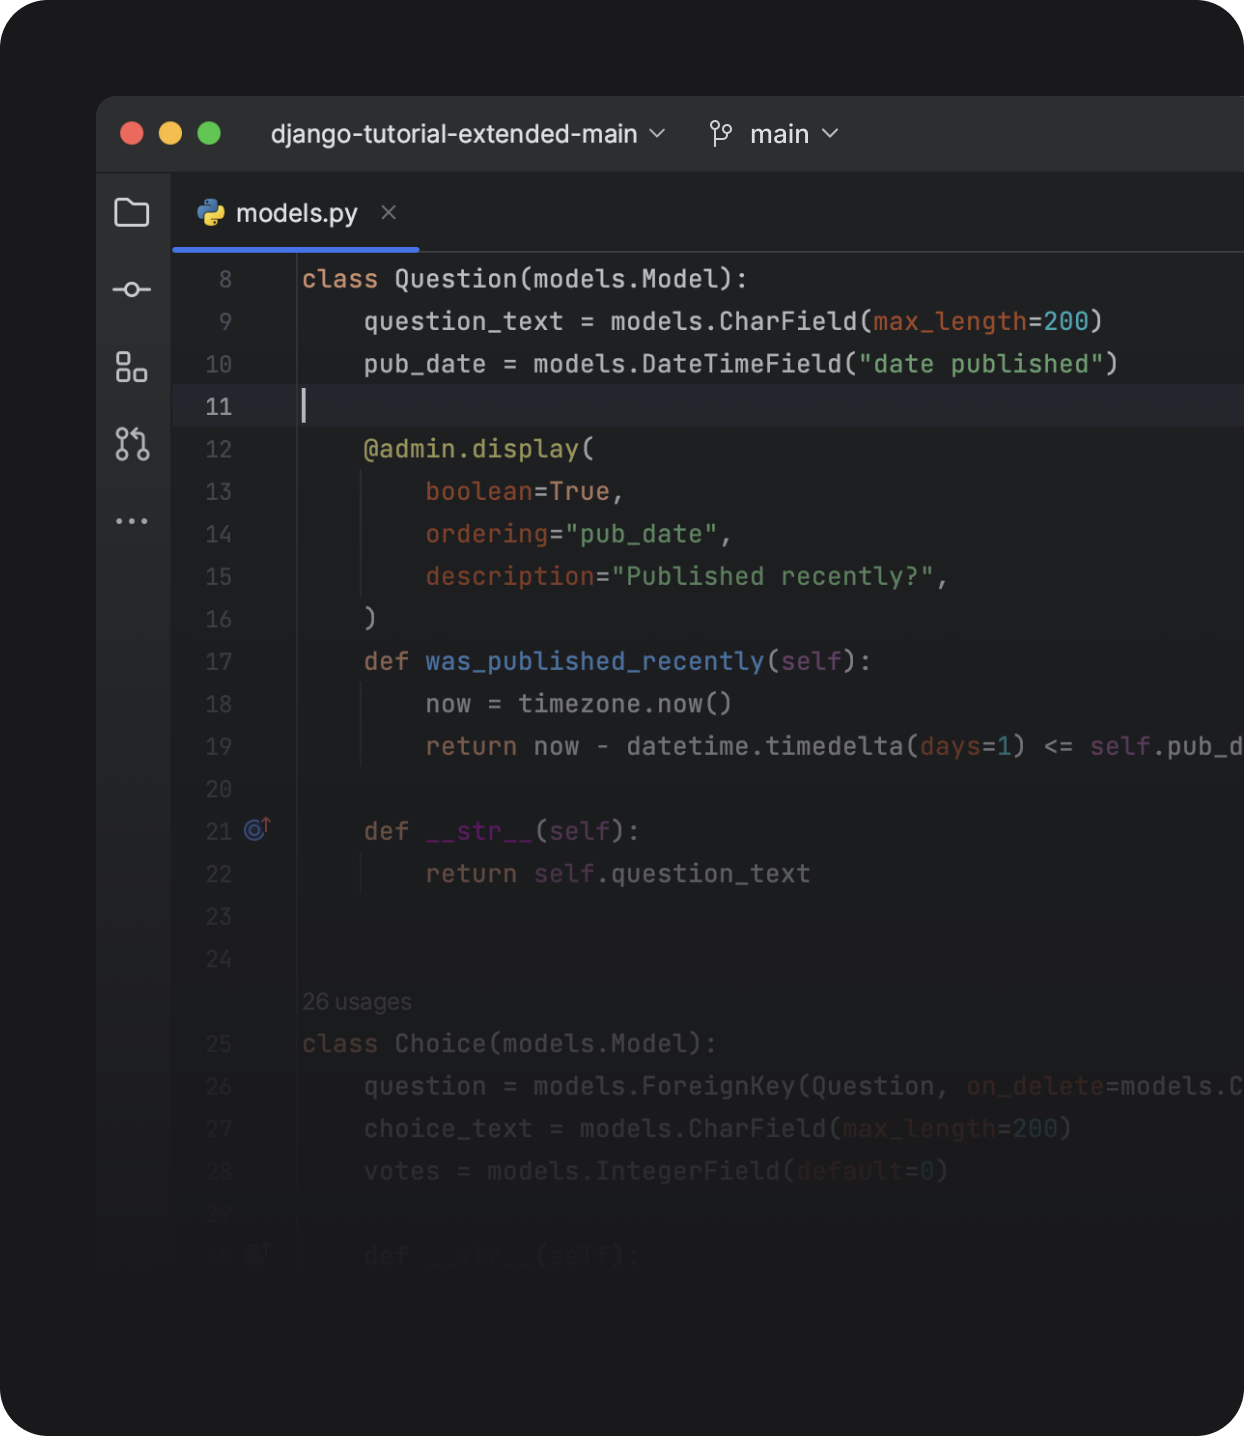
Task: Open the Pull Requests tool window
Action: 132,444
